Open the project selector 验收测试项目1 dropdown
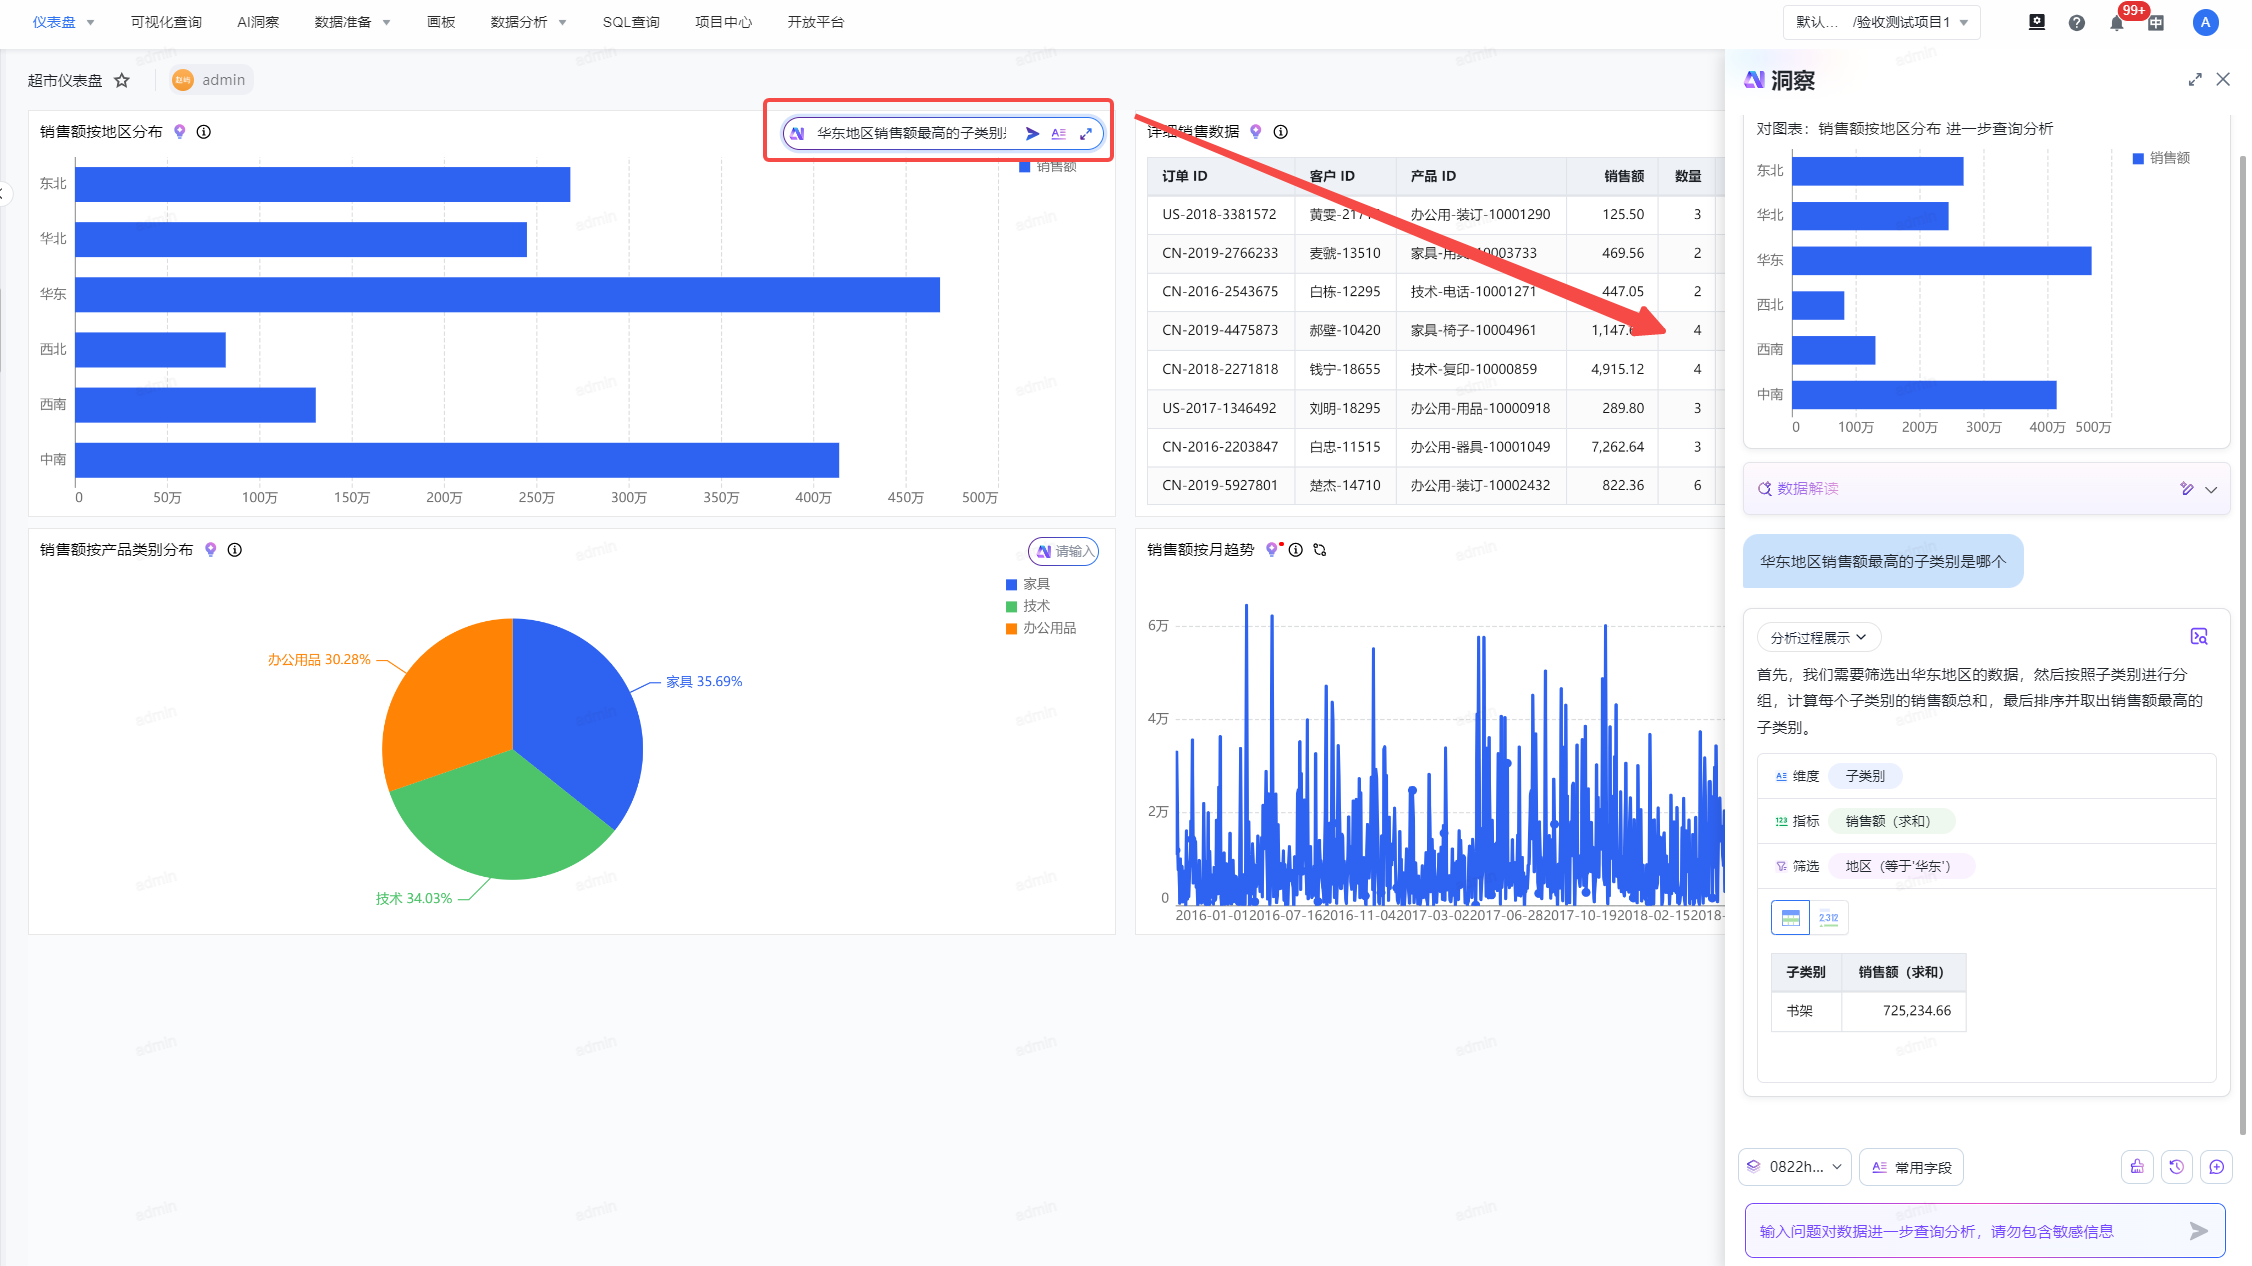The height and width of the screenshot is (1266, 2252). [x=1881, y=22]
